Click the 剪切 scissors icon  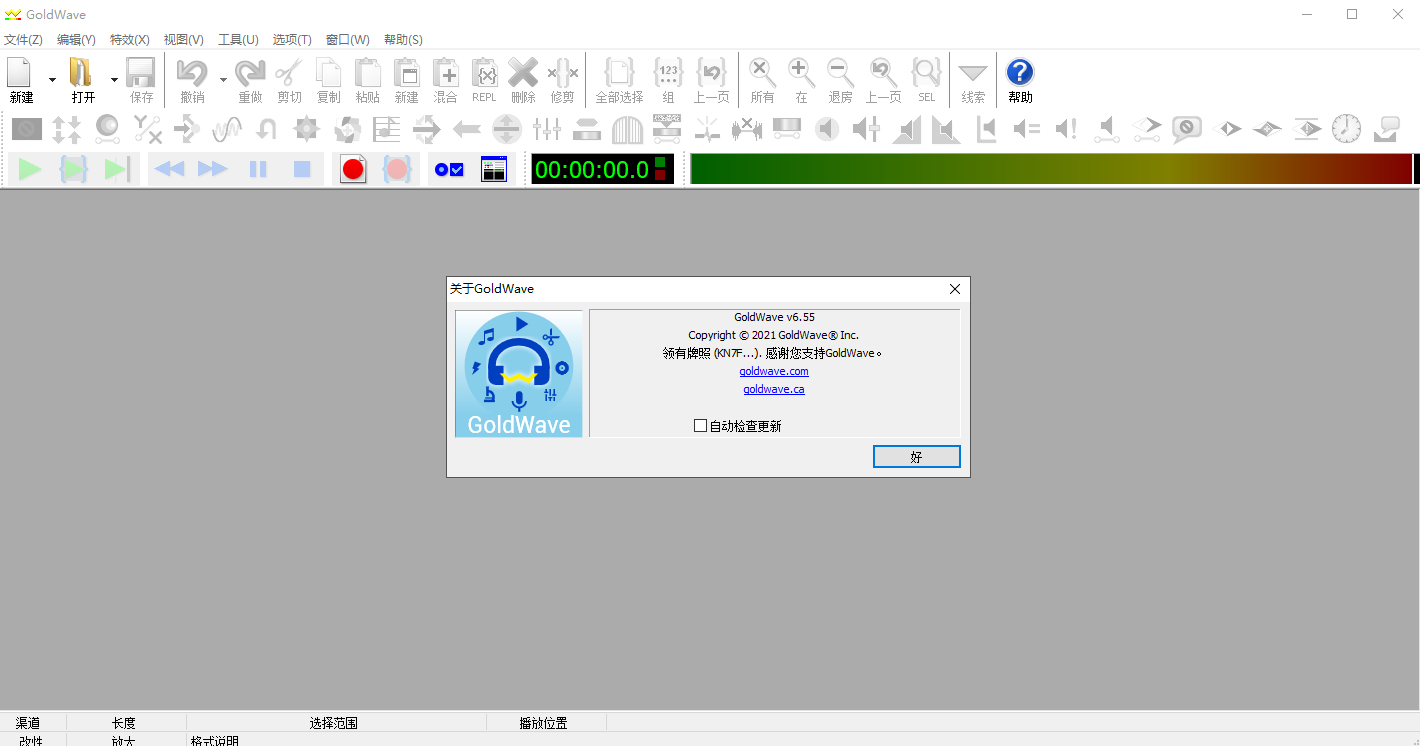pos(289,72)
